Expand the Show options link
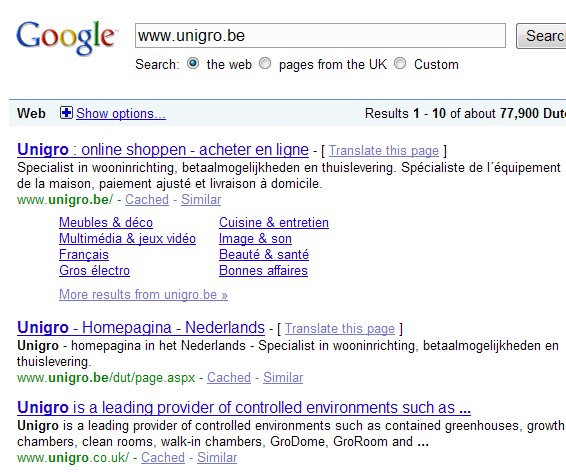566x472 pixels. 121,113
